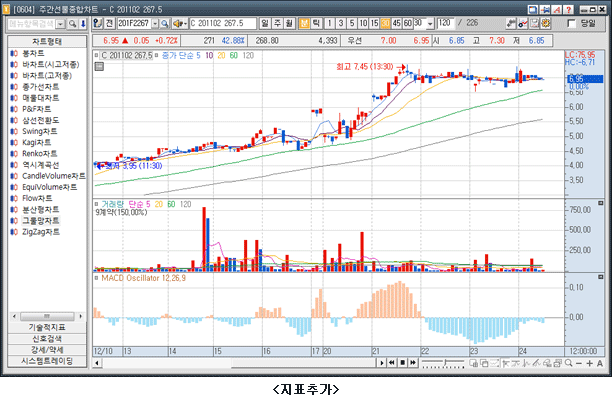Click the settings gear icon in top toolbar
This screenshot has height=397, width=612.
point(546,23)
